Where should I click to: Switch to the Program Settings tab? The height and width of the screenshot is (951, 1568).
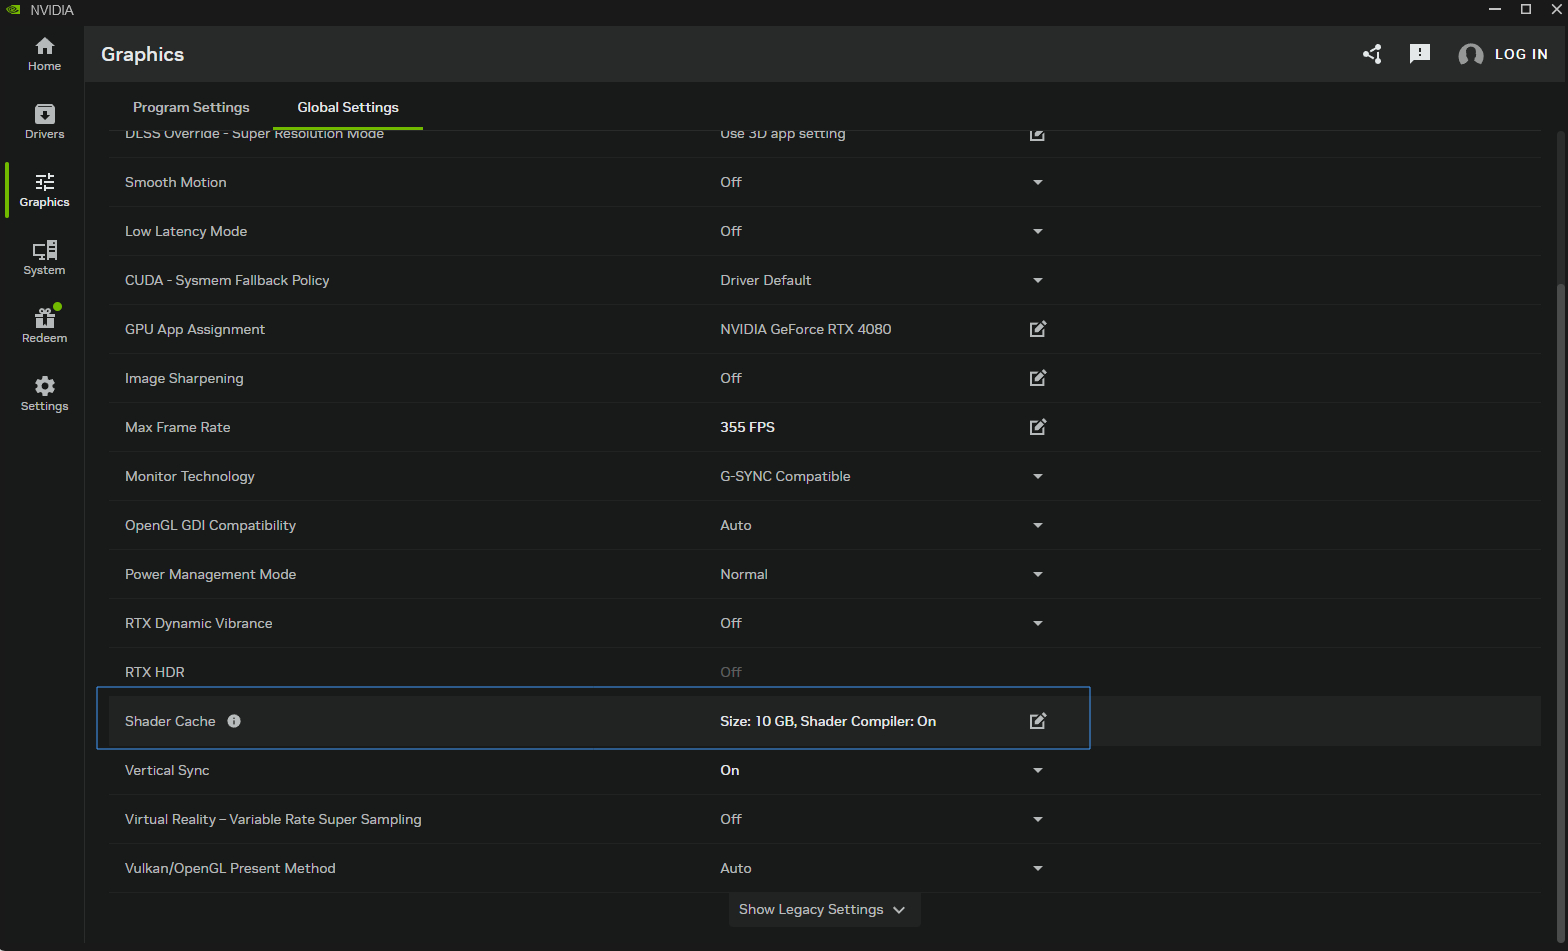[191, 107]
